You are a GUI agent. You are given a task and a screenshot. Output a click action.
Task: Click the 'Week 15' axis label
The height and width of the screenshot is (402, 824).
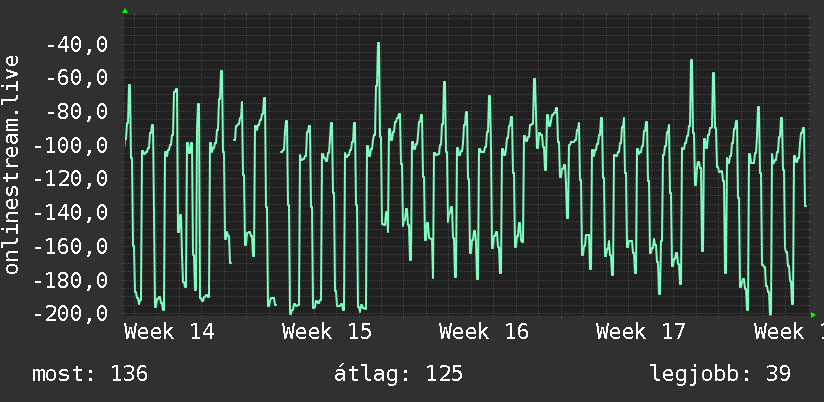[327, 332]
